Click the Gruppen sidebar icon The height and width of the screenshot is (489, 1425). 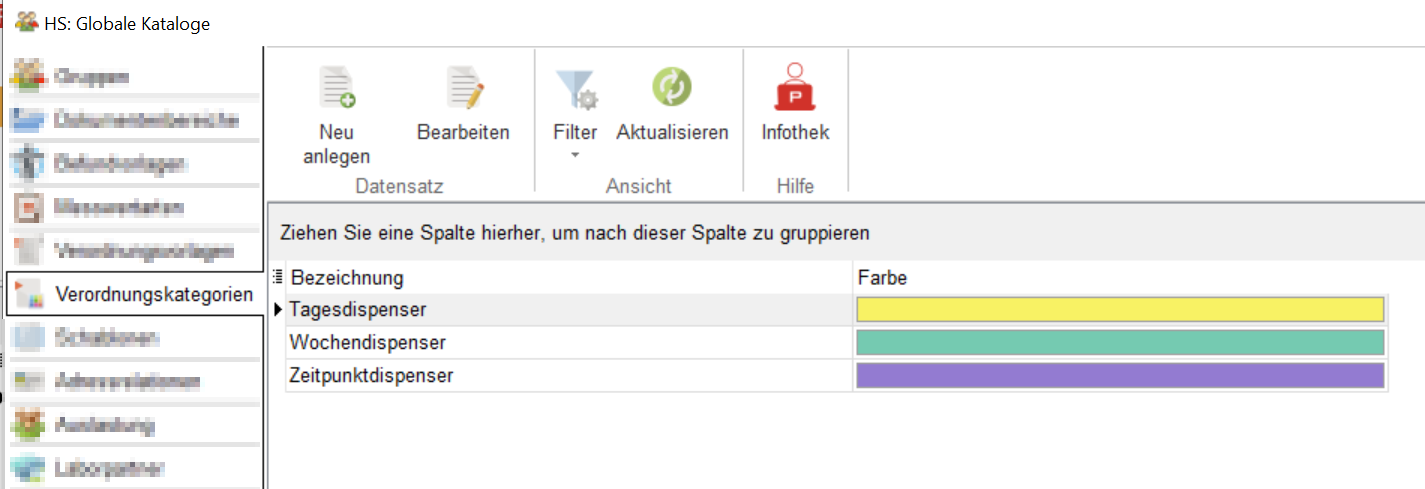28,76
